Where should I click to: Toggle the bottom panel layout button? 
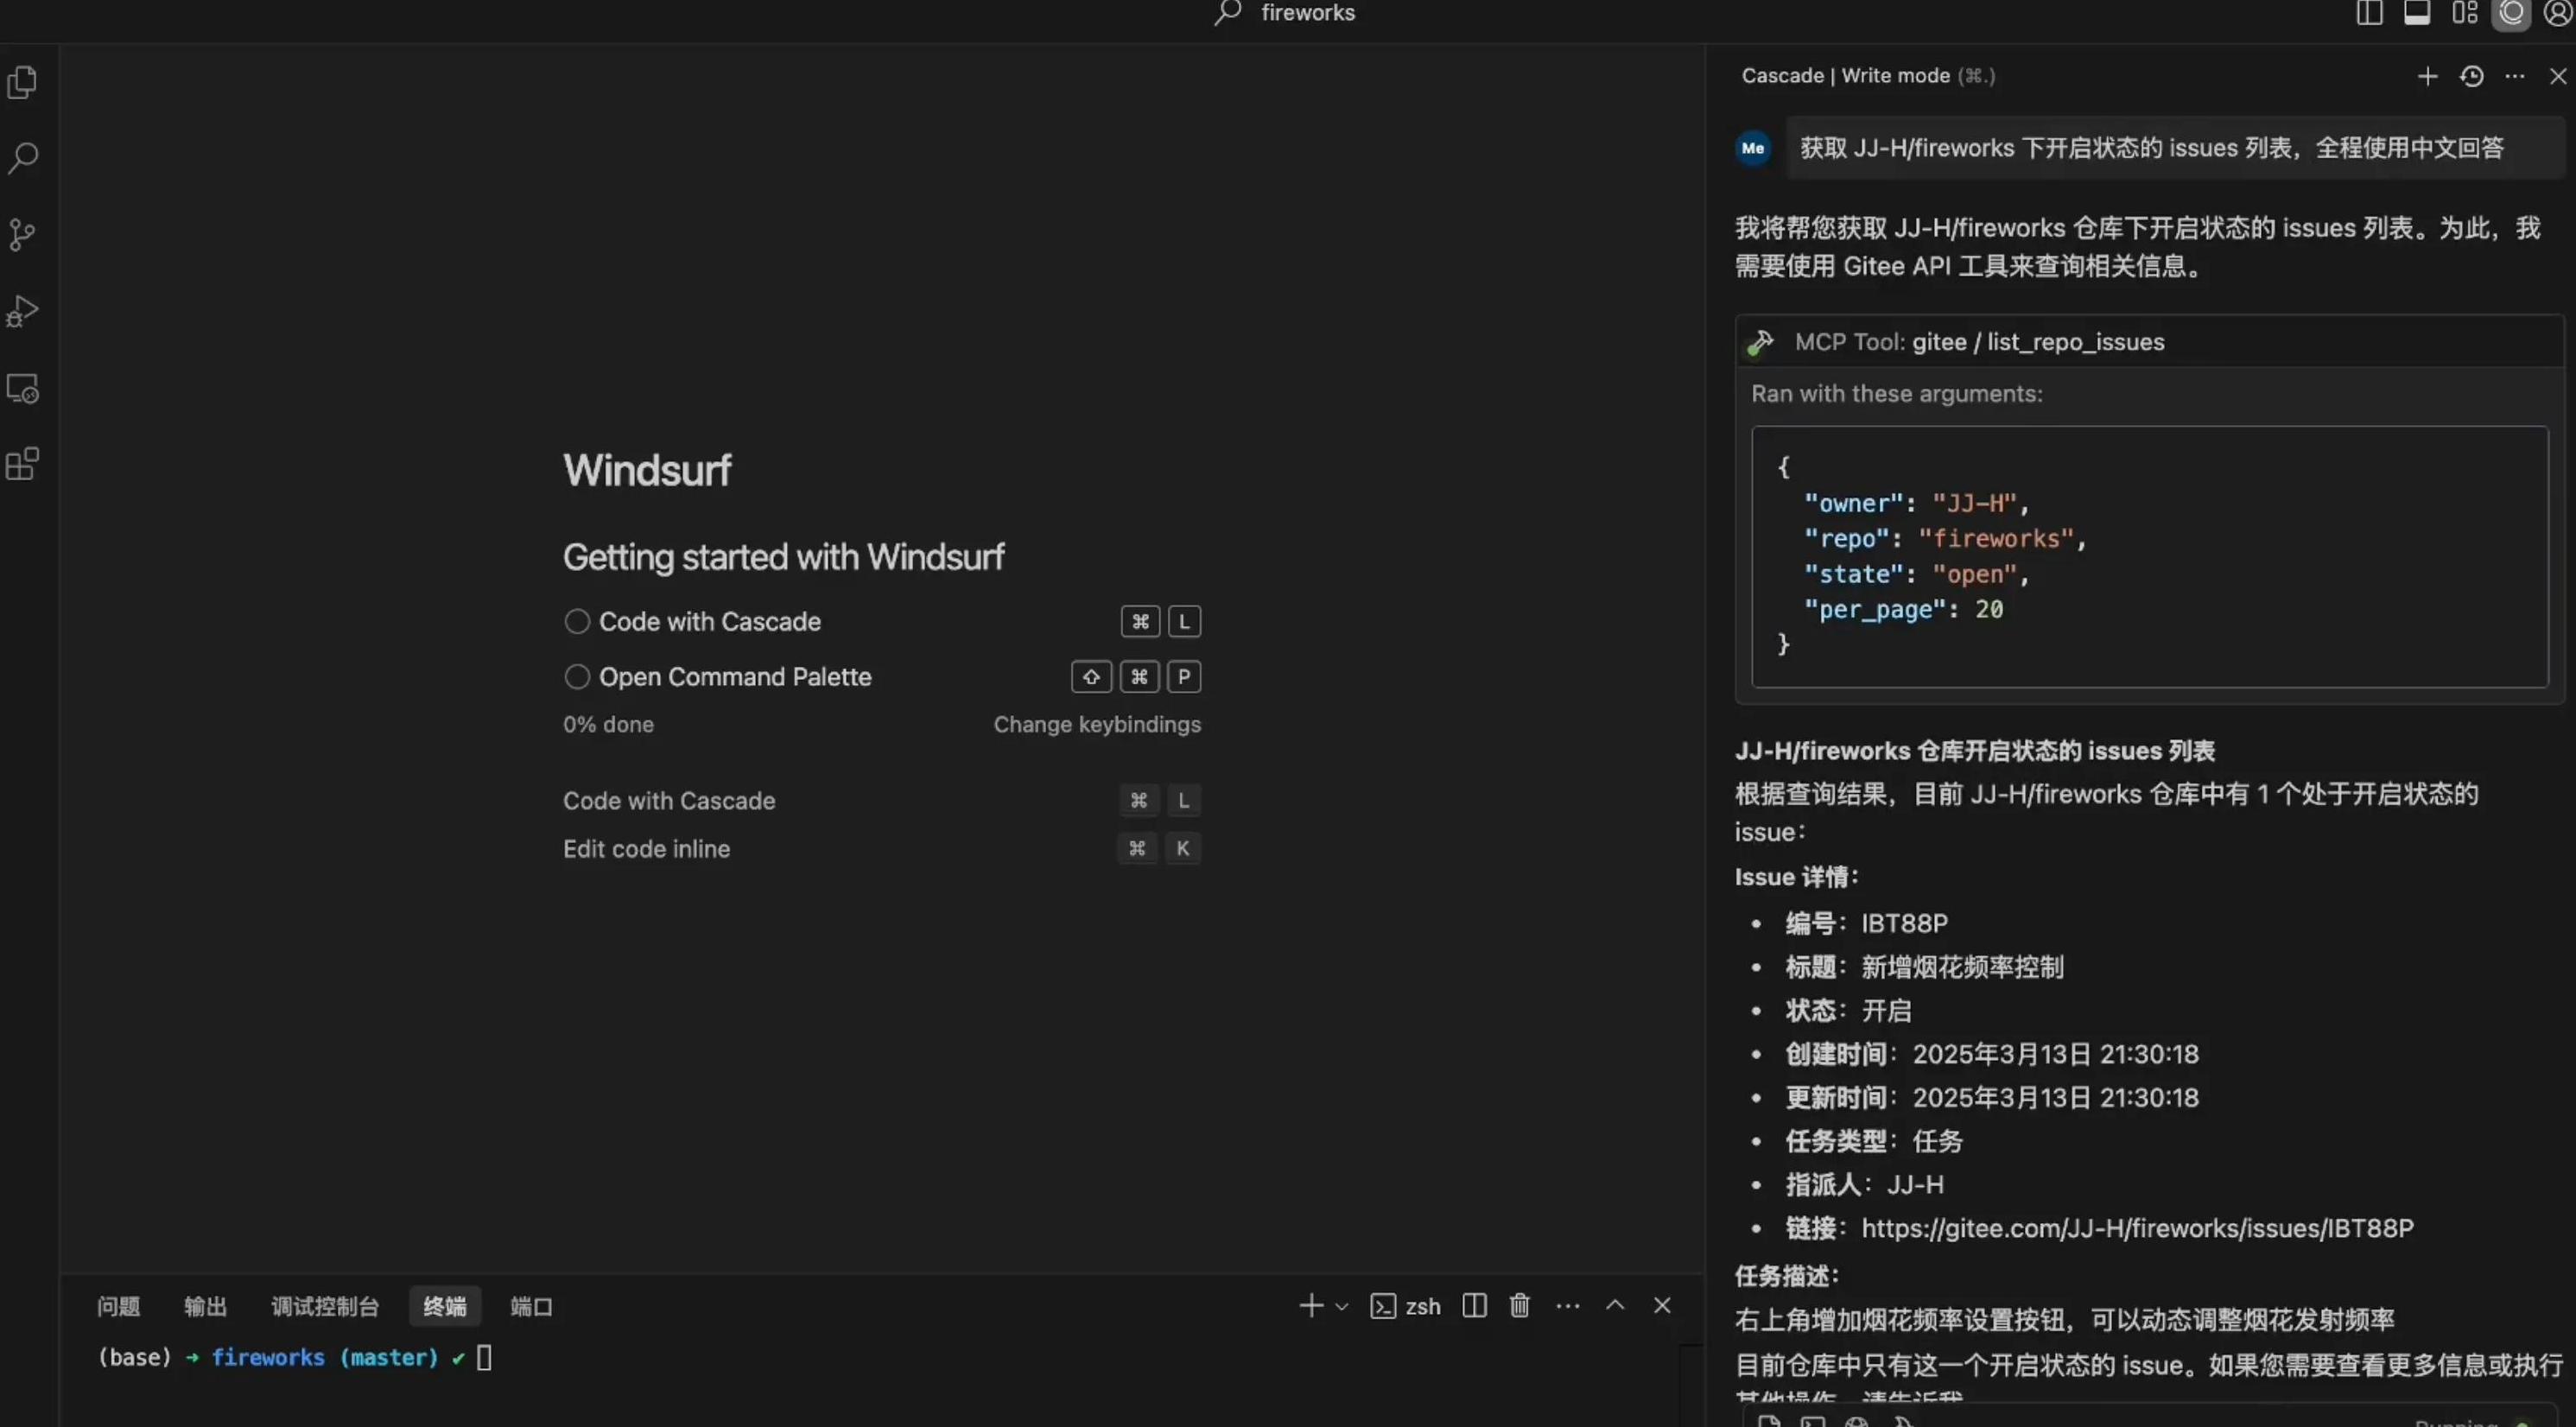(2417, 13)
